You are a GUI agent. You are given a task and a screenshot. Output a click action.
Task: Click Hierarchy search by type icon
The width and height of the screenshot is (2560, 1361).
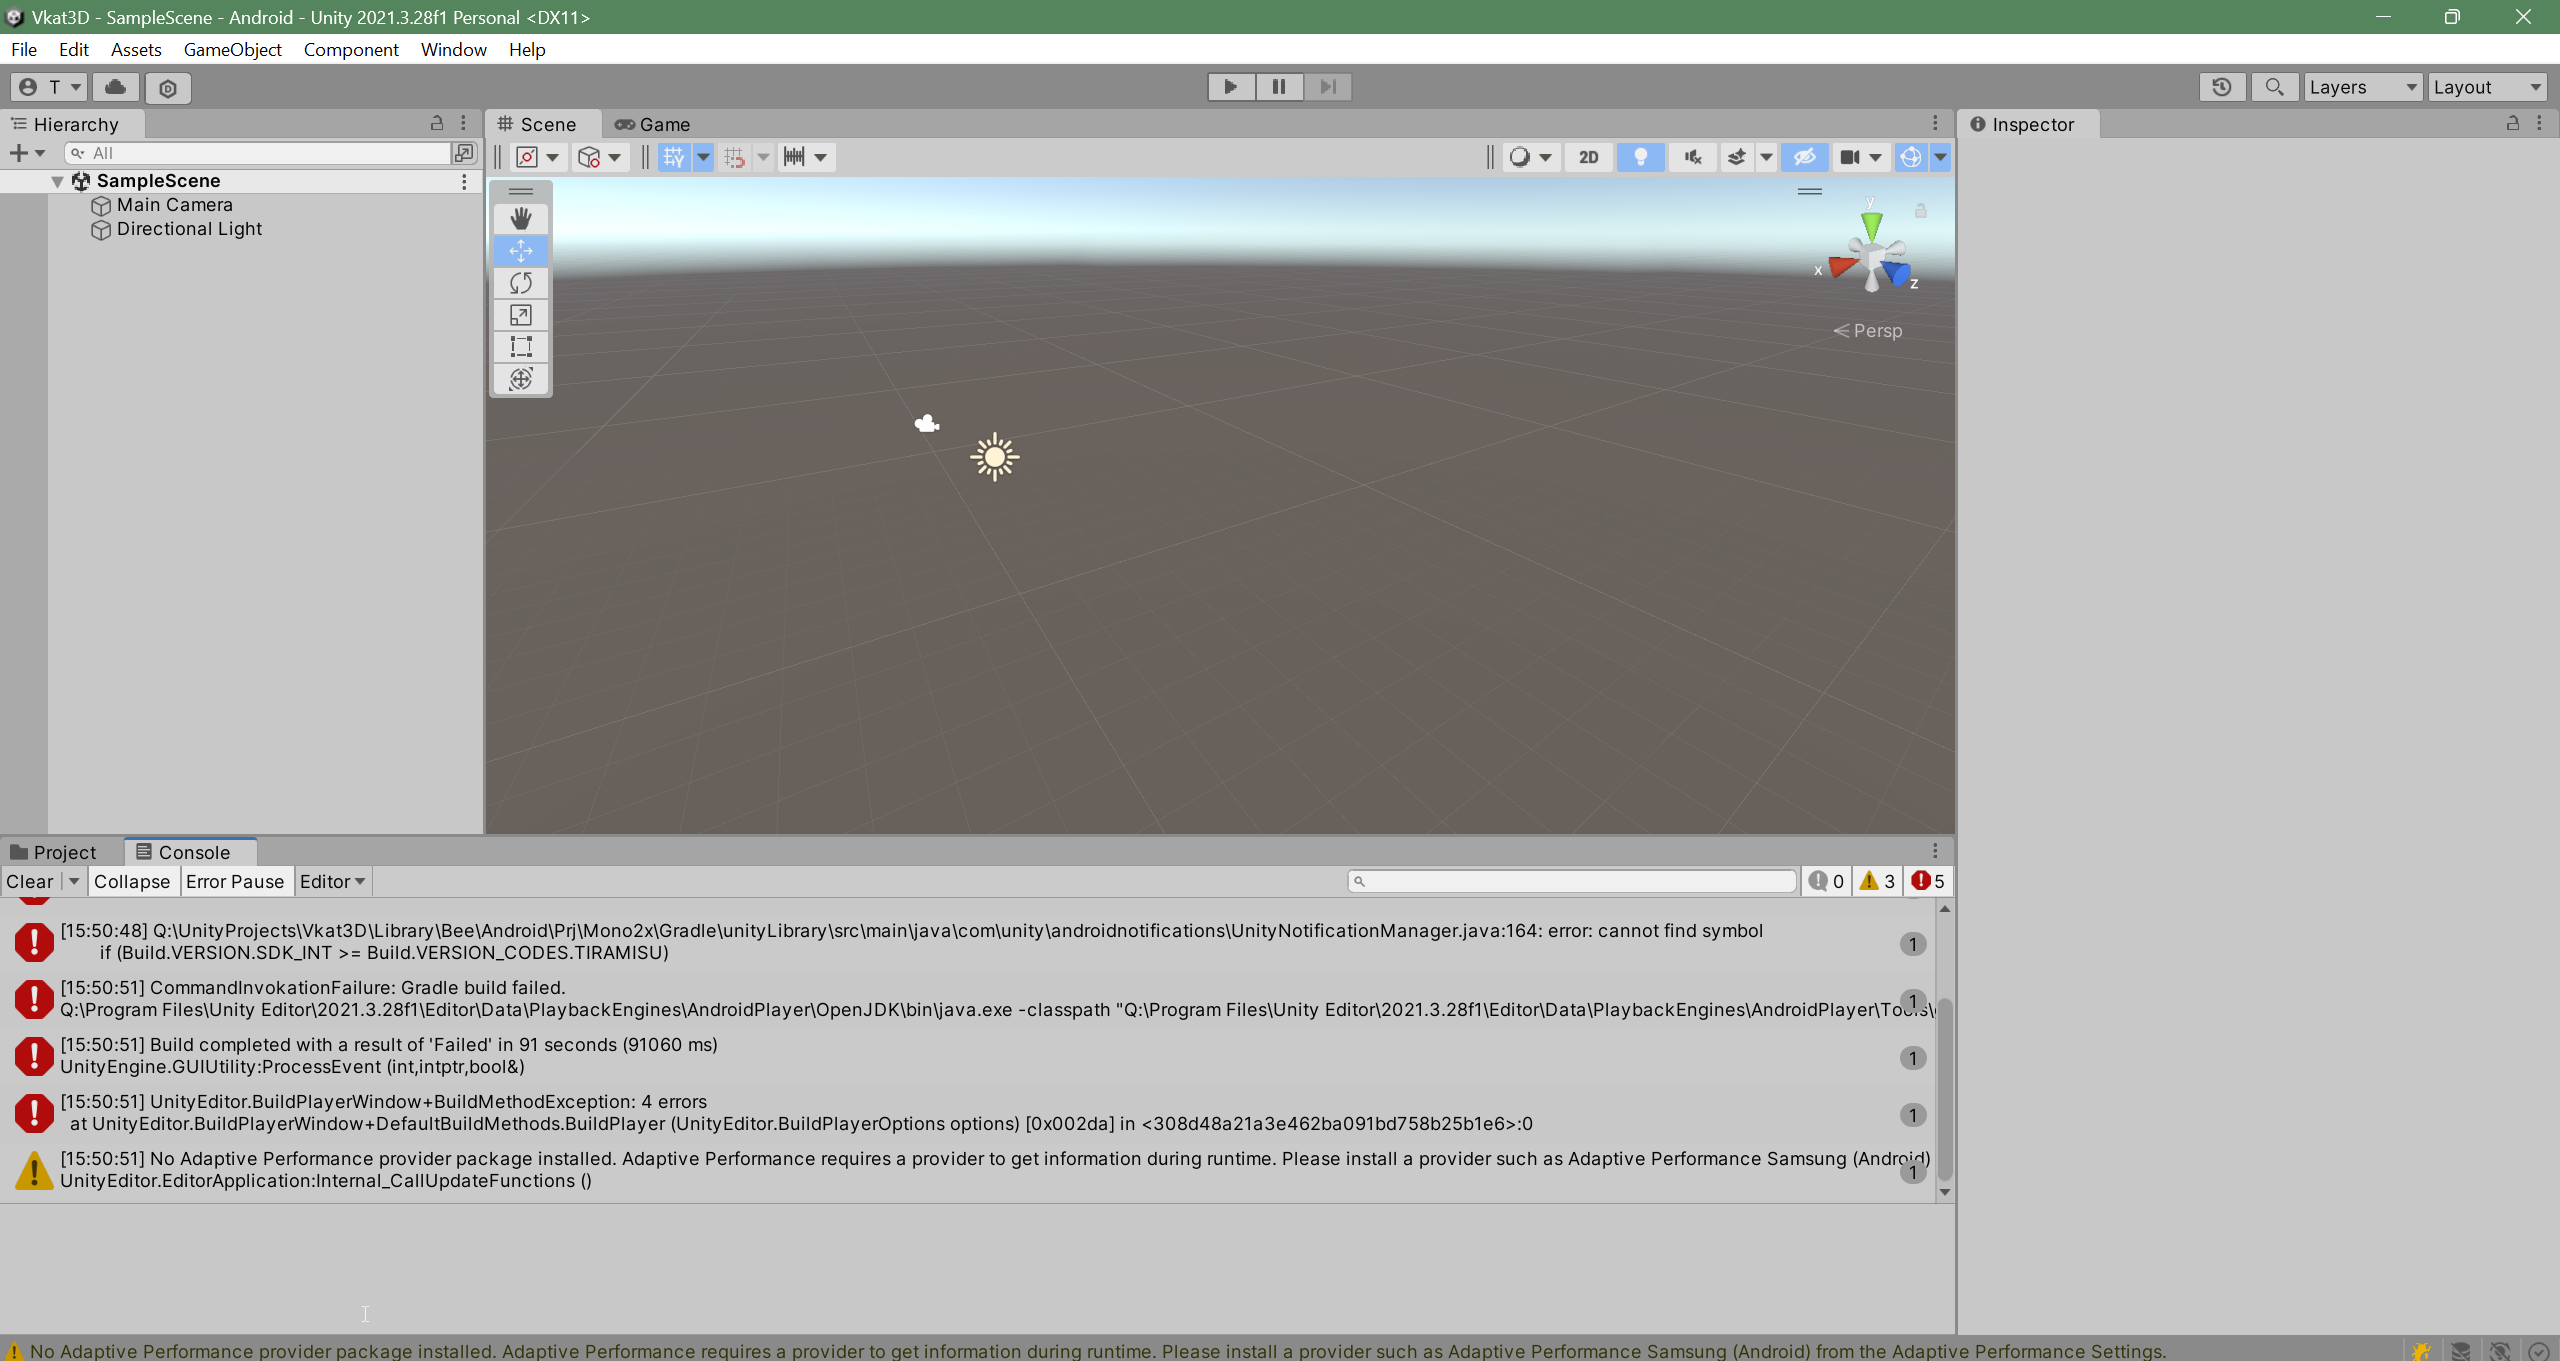[x=464, y=153]
